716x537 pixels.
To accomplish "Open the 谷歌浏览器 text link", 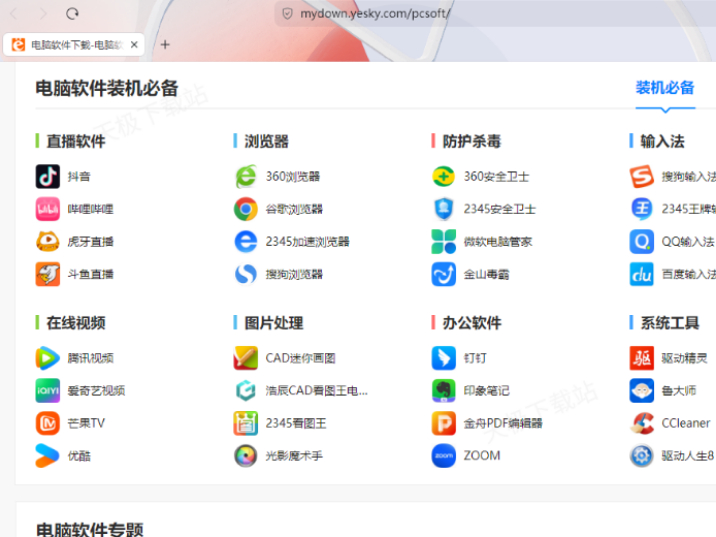I will (x=294, y=209).
